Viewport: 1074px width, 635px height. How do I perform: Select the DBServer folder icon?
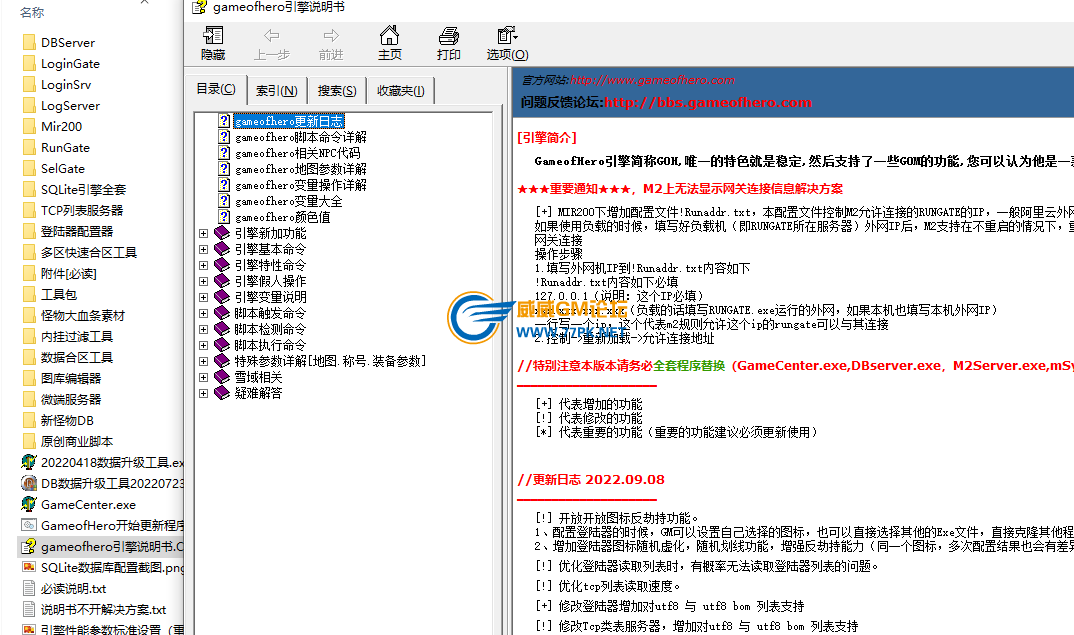click(29, 42)
